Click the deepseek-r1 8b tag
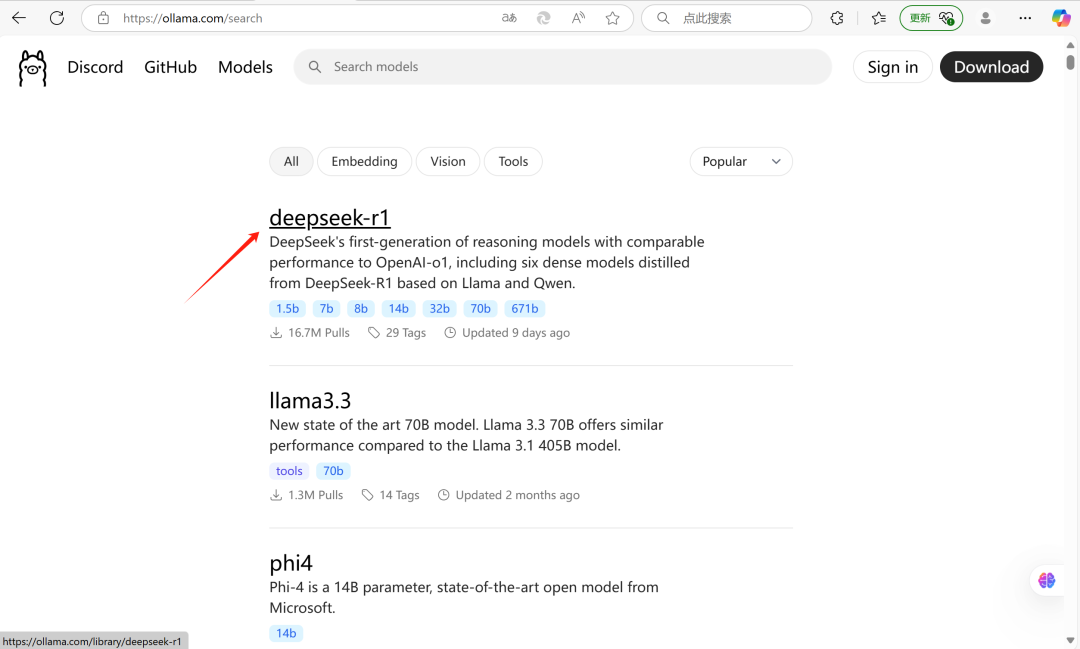This screenshot has width=1080, height=649. point(361,309)
